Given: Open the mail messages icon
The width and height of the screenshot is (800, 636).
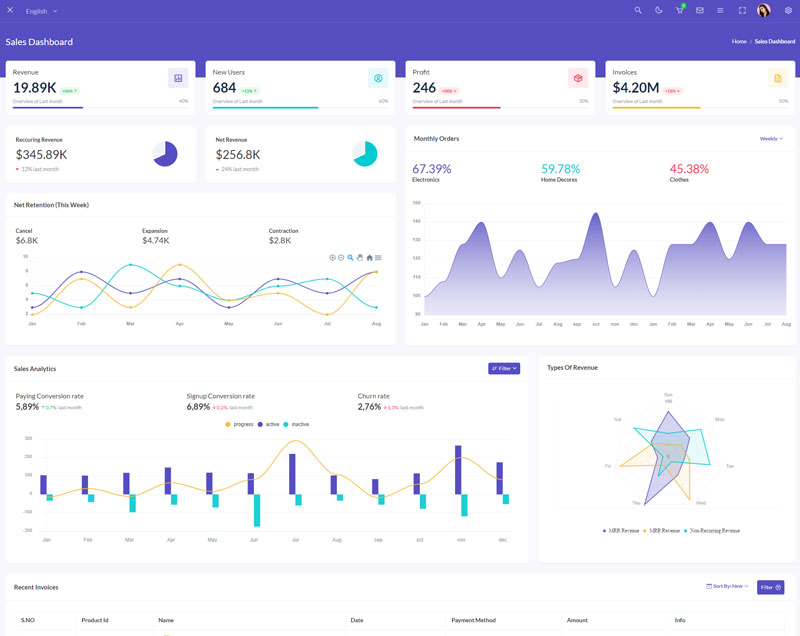Looking at the screenshot, I should (x=700, y=10).
